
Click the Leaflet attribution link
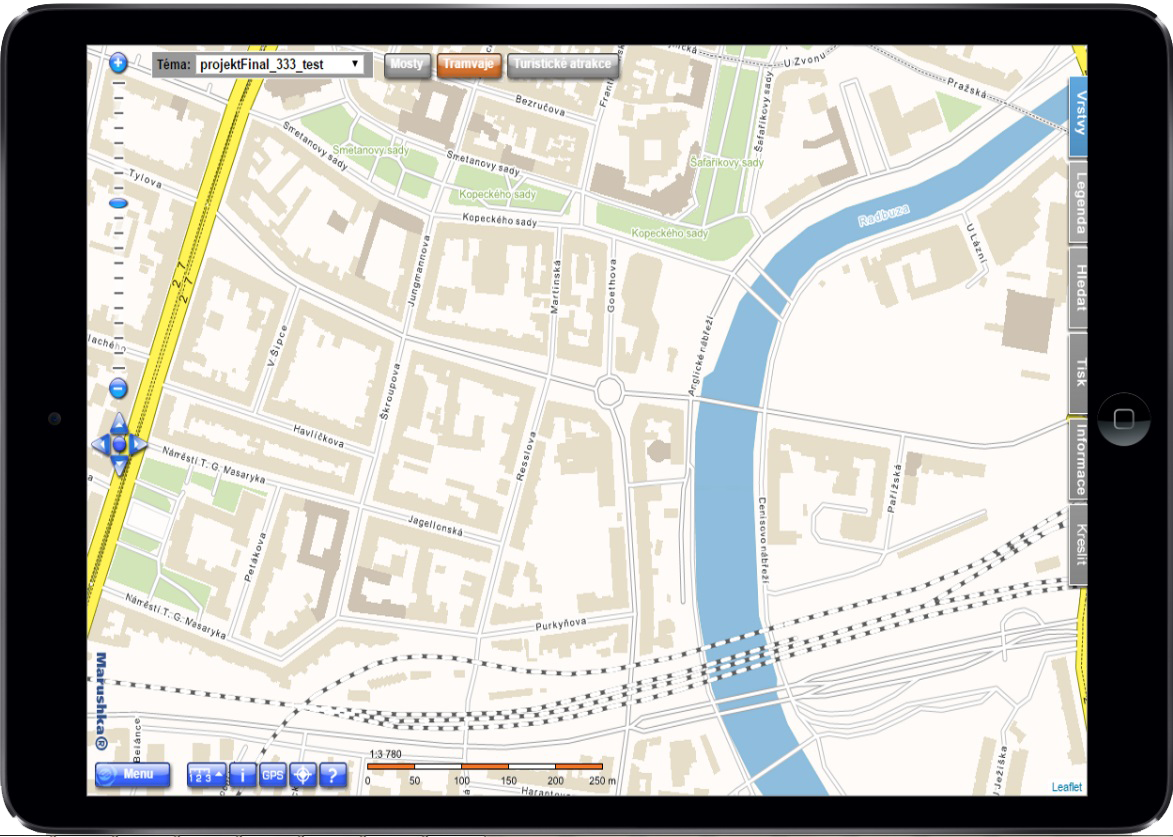(1067, 787)
